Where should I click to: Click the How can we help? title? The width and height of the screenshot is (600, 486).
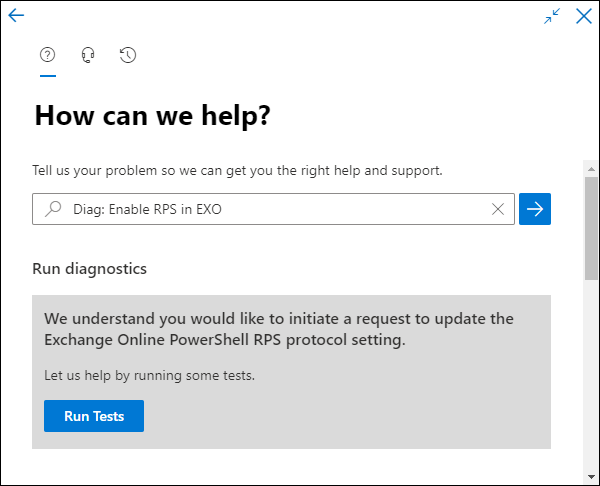point(153,116)
